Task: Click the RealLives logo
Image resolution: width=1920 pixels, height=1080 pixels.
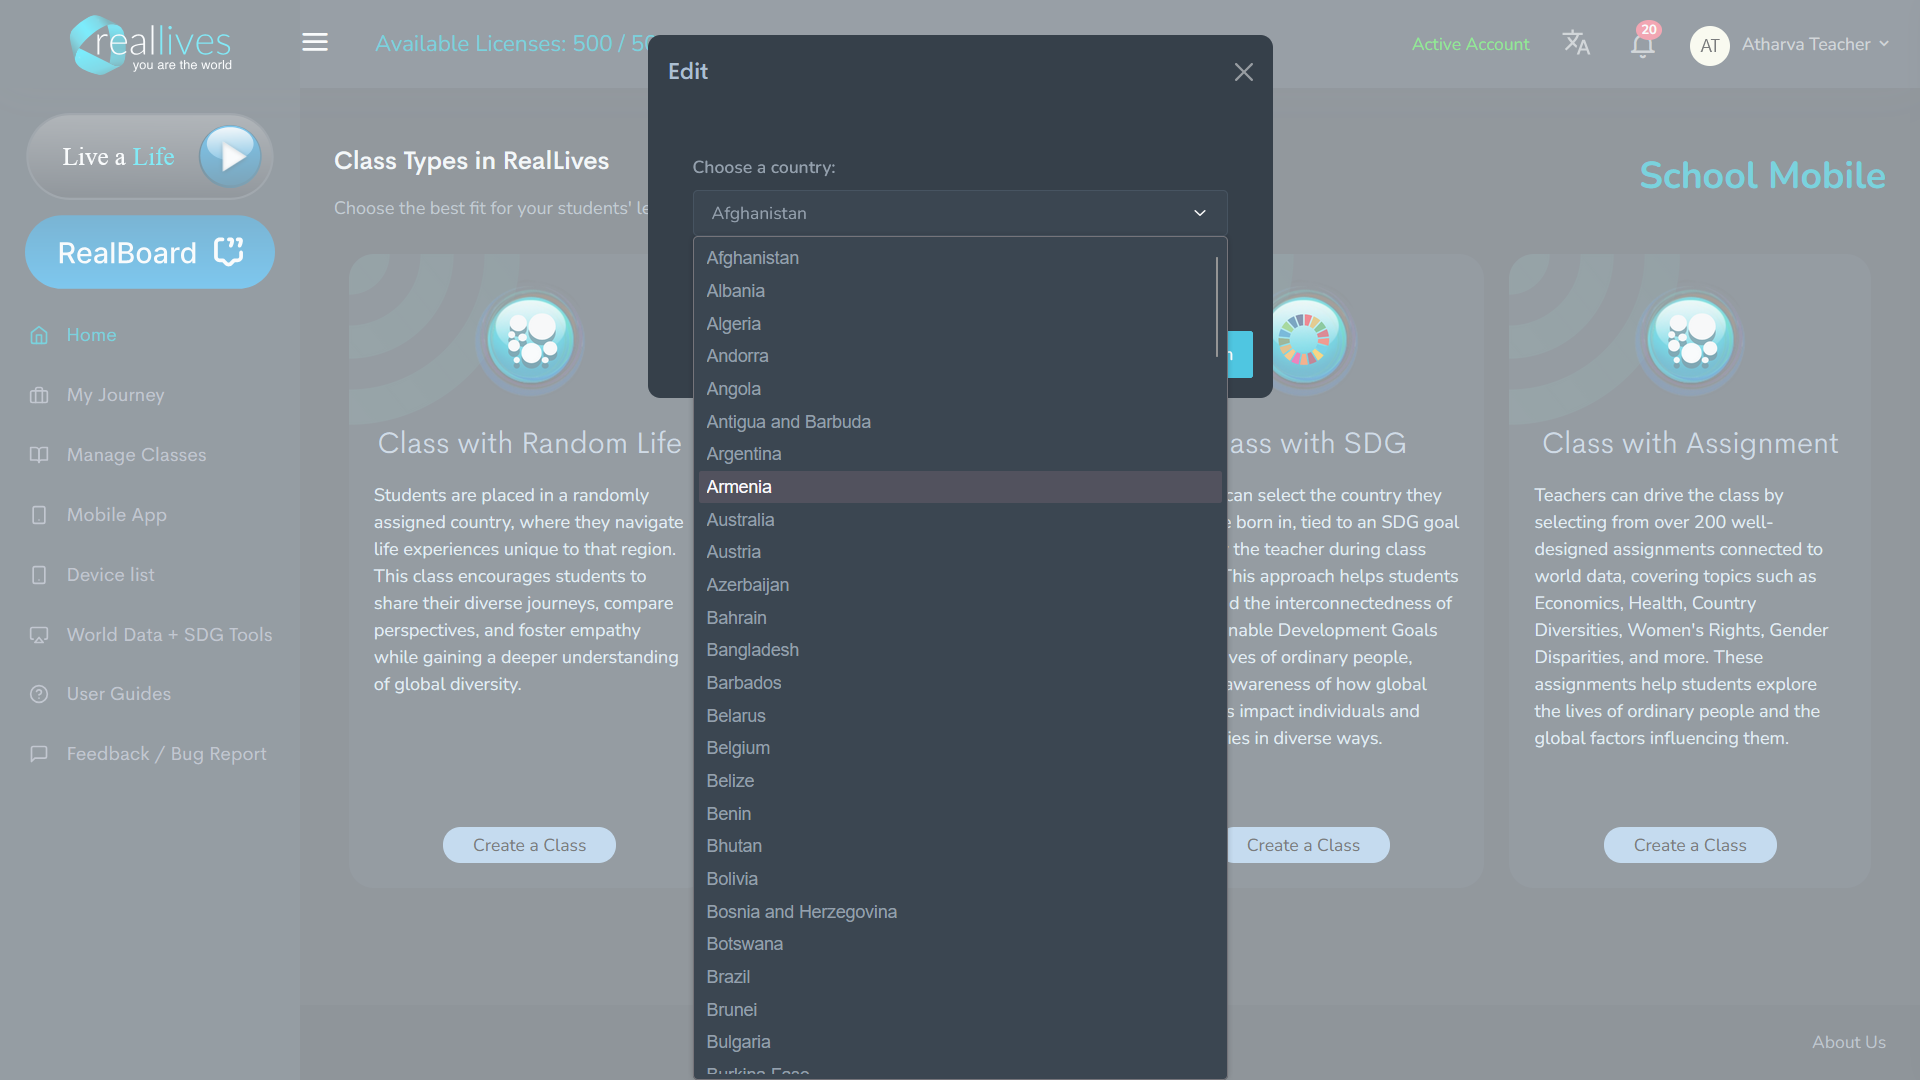Action: [150, 45]
